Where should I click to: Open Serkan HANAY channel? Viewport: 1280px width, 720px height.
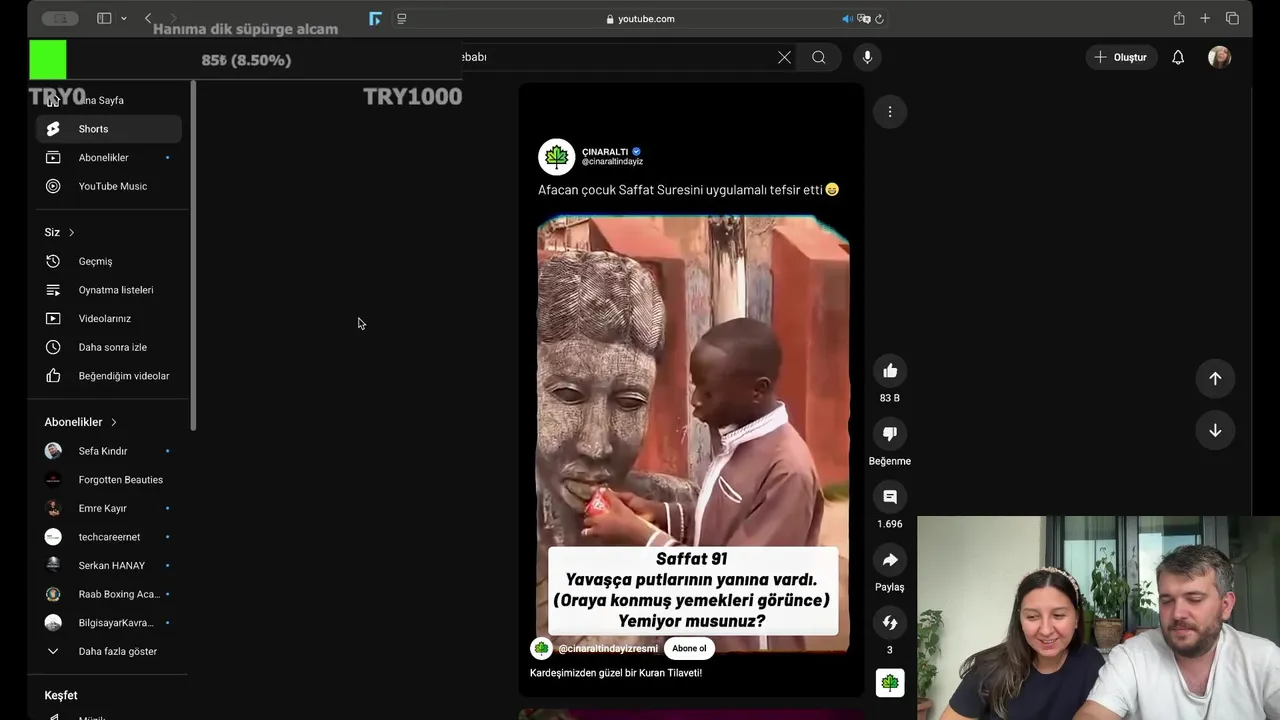[109, 566]
